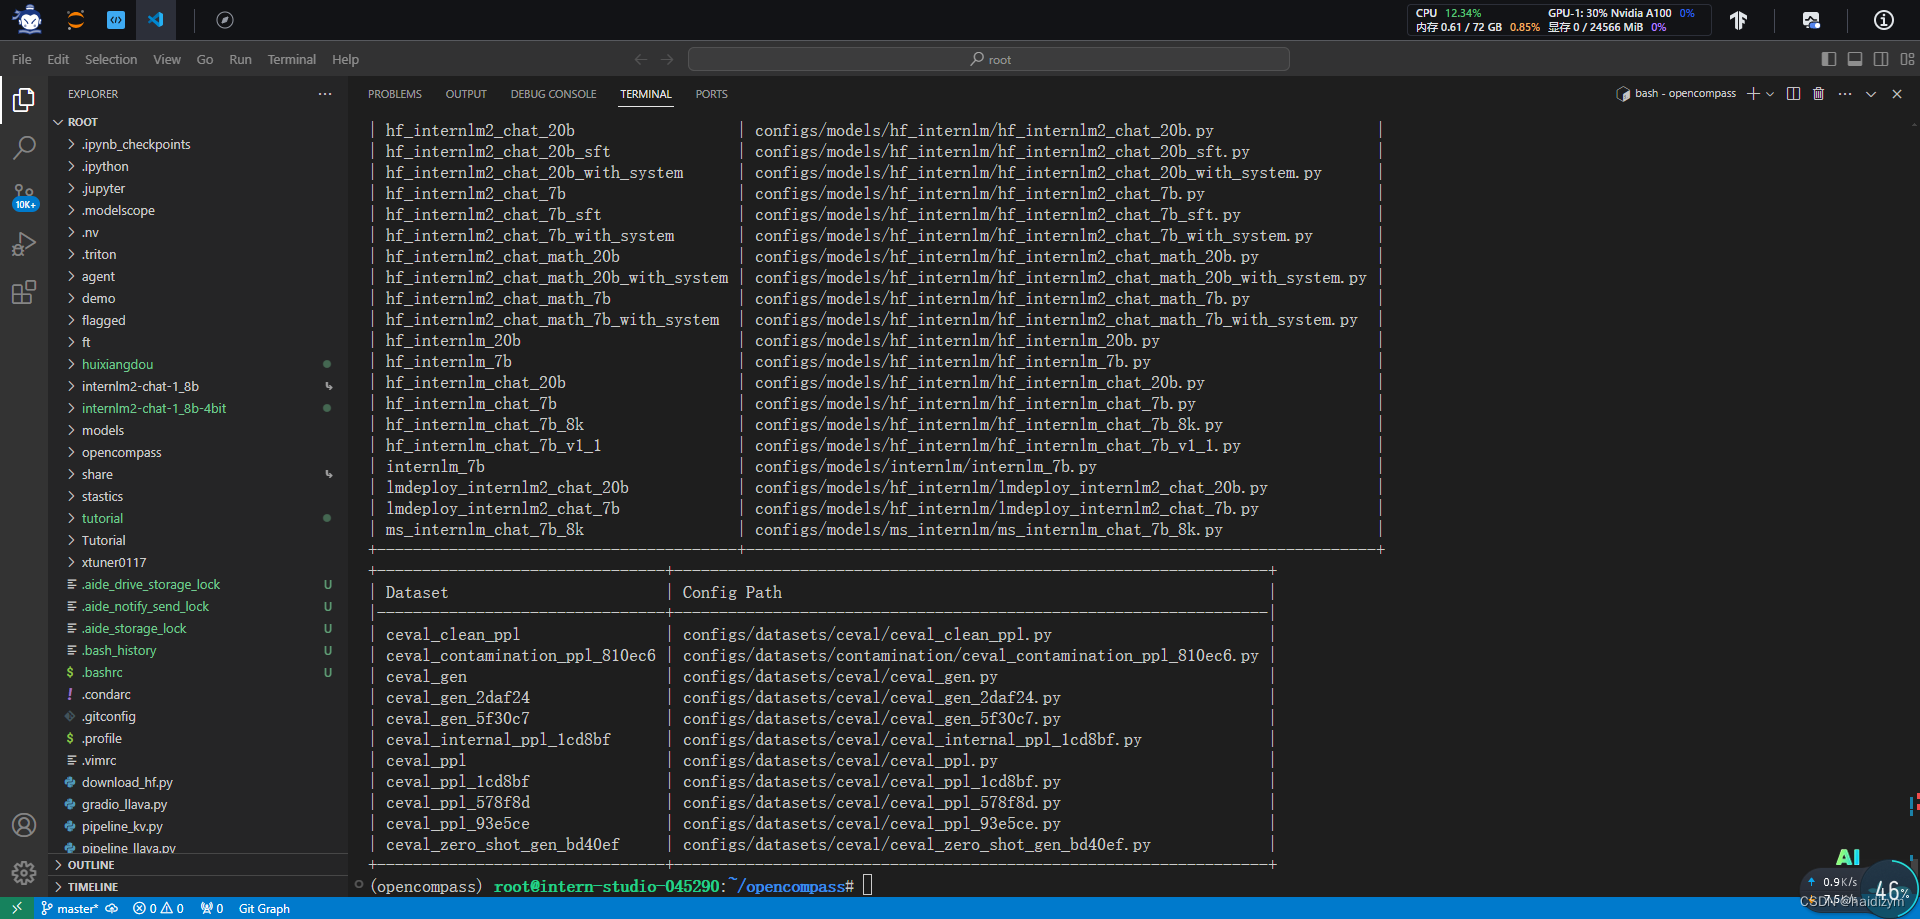Open the Run and Debug view

pyautogui.click(x=24, y=244)
